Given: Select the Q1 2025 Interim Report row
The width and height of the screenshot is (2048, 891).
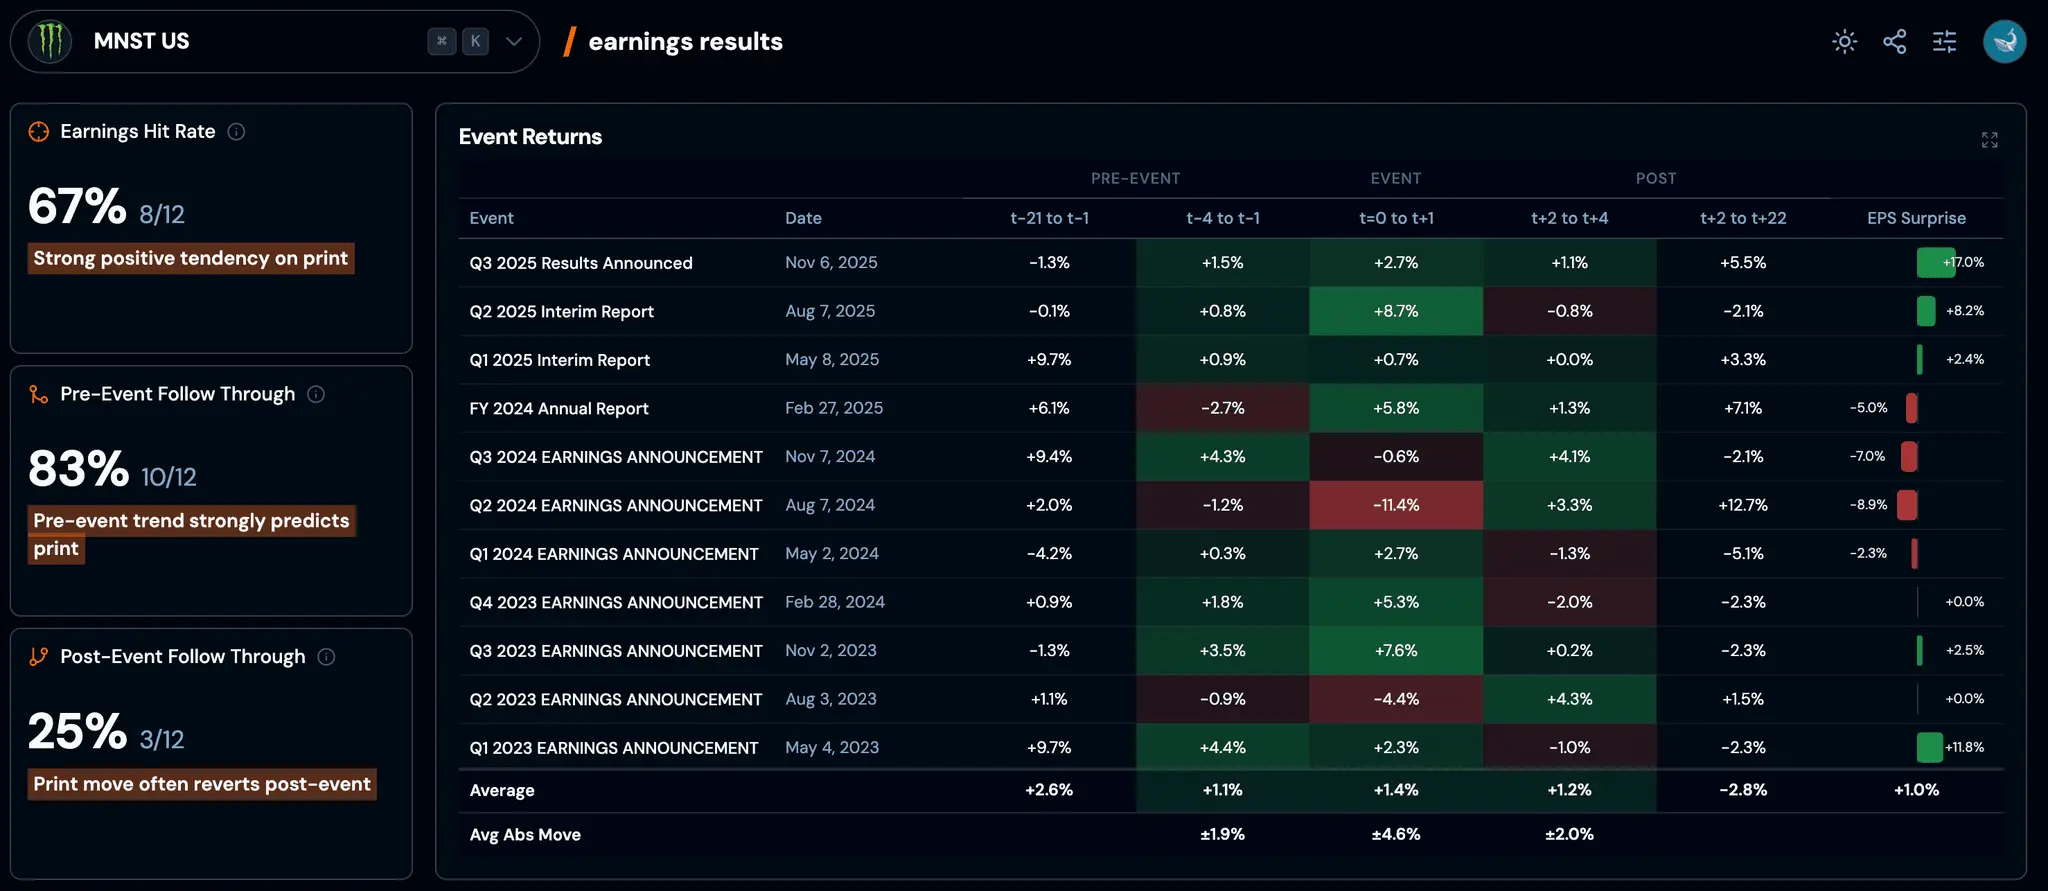Looking at the screenshot, I should tap(1231, 360).
